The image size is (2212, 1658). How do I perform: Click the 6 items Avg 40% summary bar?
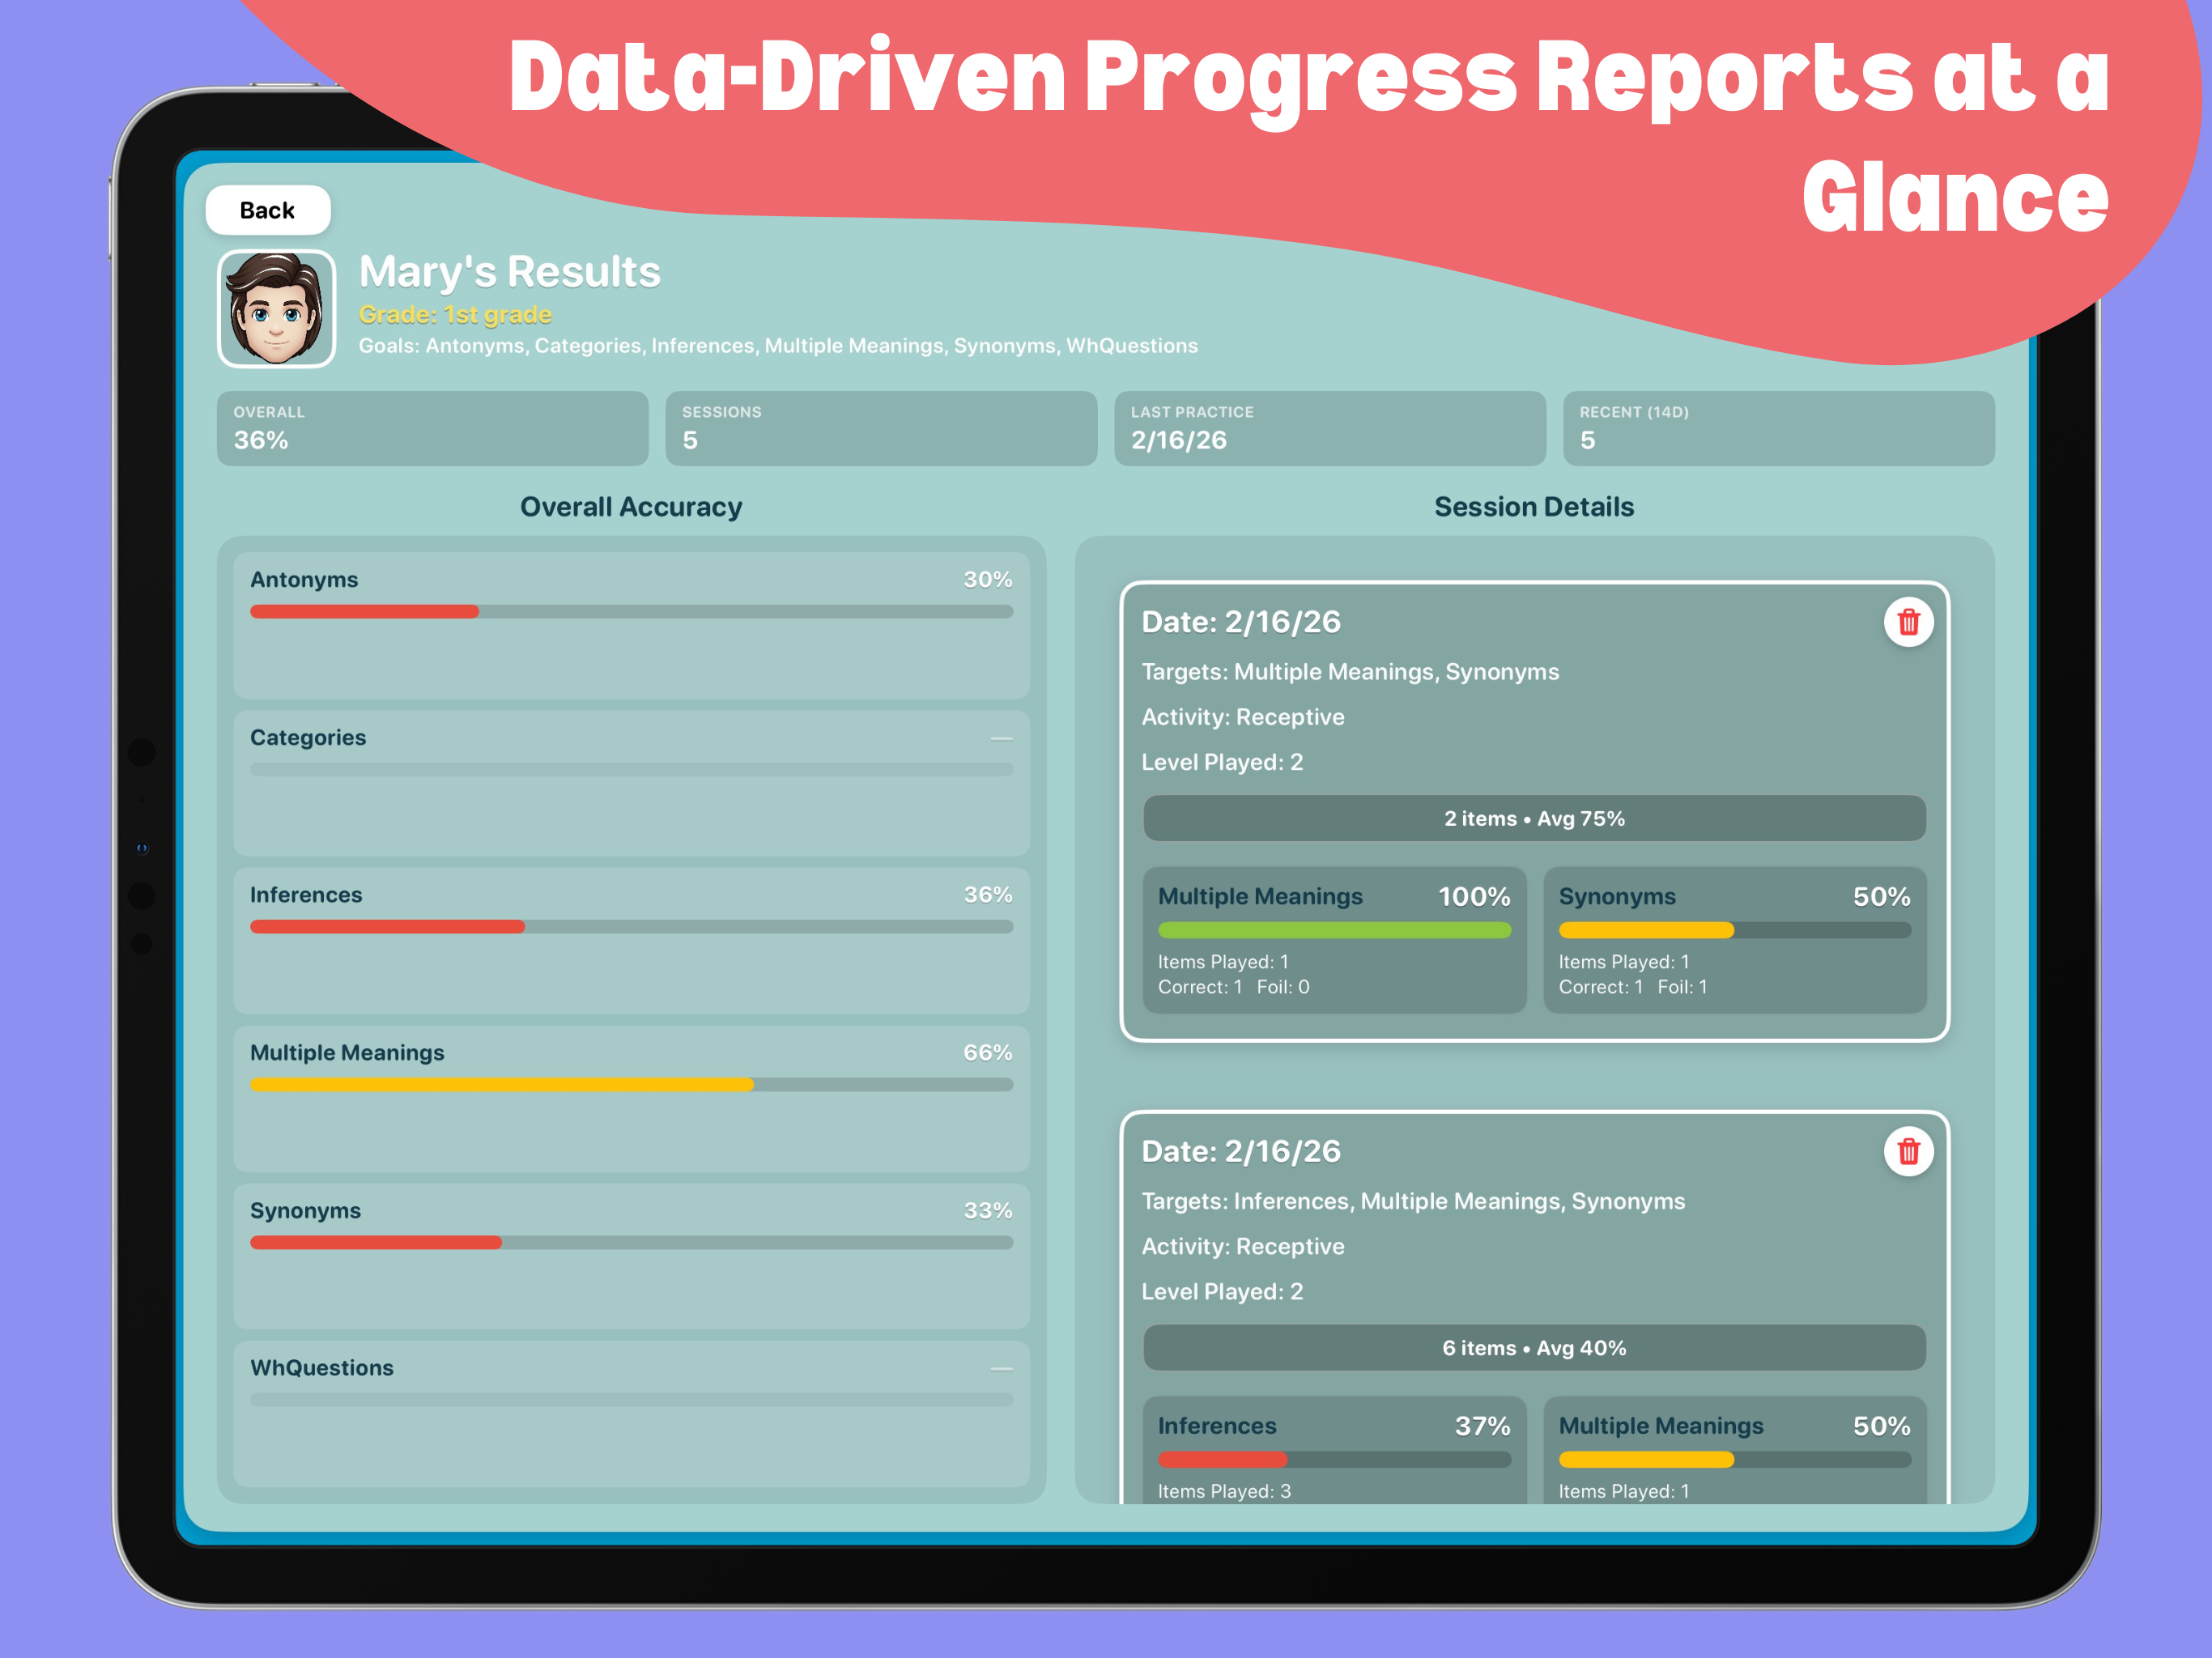point(1533,1347)
